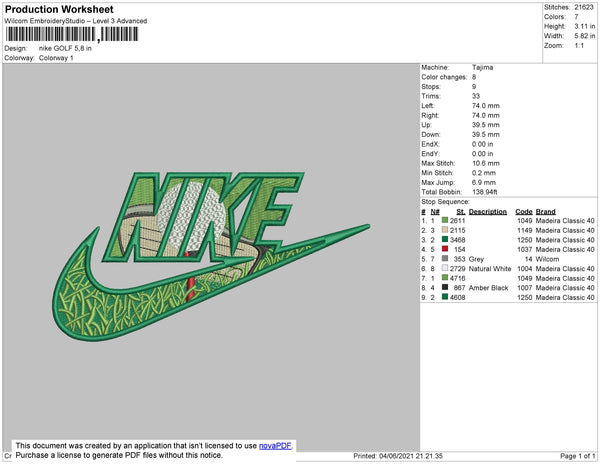
Task: Open the novaPDF link in the notice
Action: click(275, 446)
